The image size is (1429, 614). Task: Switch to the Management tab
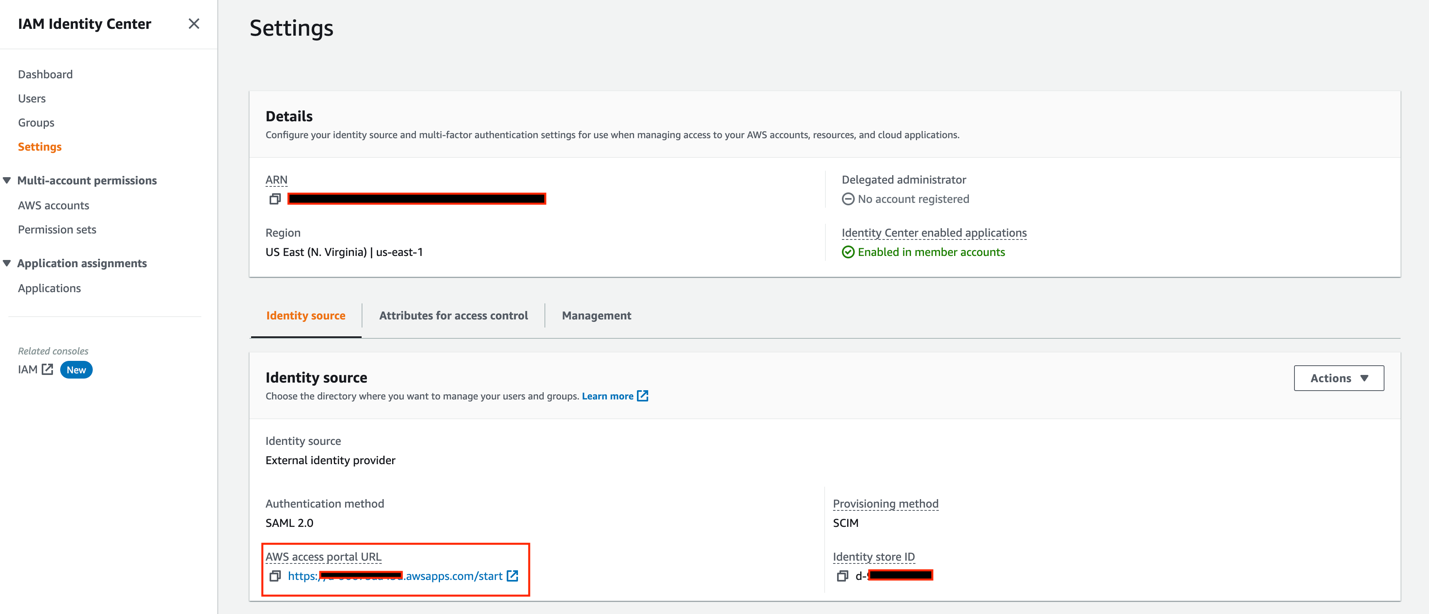tap(596, 316)
